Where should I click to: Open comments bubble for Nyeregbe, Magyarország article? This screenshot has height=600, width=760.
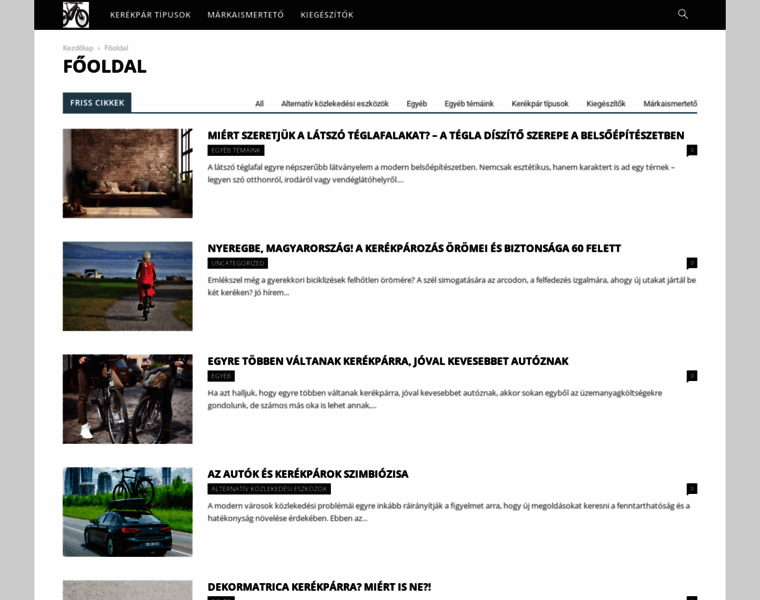(x=692, y=263)
